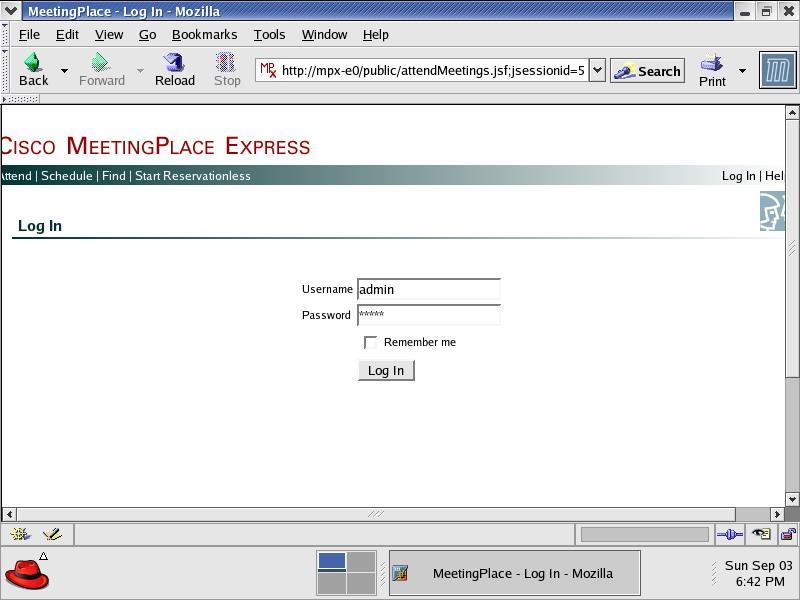800x600 pixels.
Task: Click the online/offline connection plug icon
Action: point(730,534)
